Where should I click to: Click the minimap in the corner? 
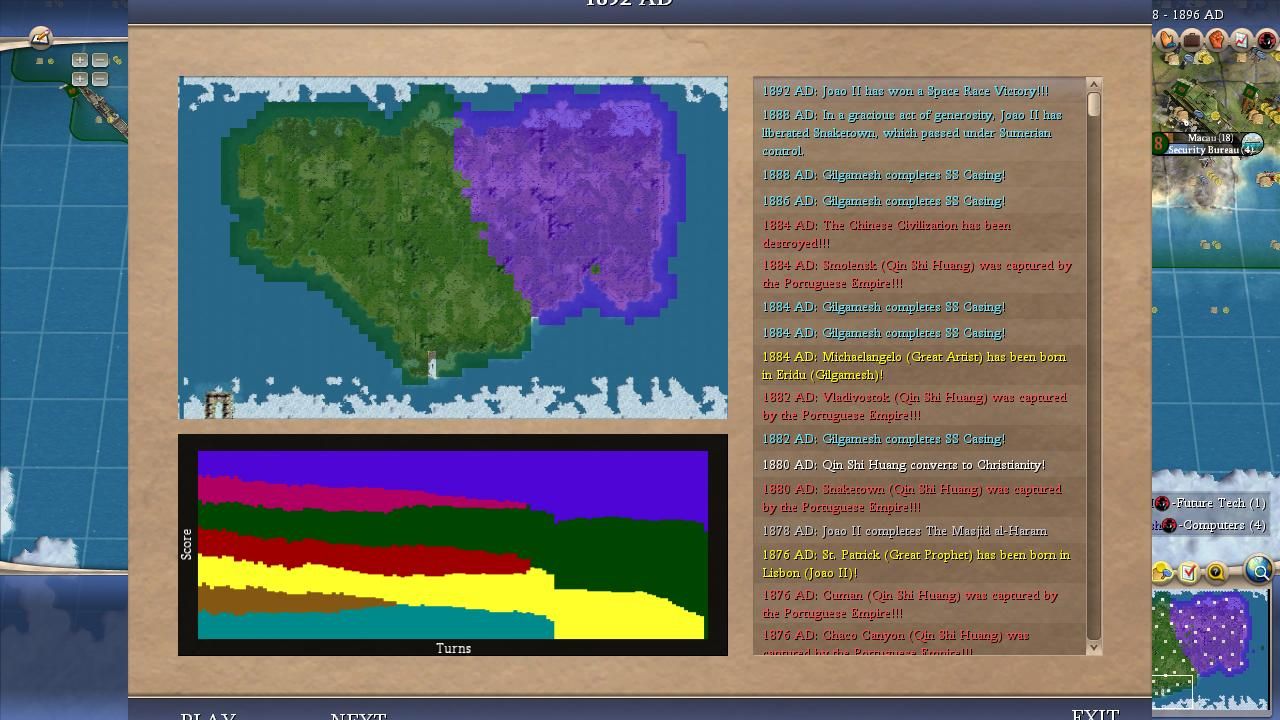(x=1211, y=648)
